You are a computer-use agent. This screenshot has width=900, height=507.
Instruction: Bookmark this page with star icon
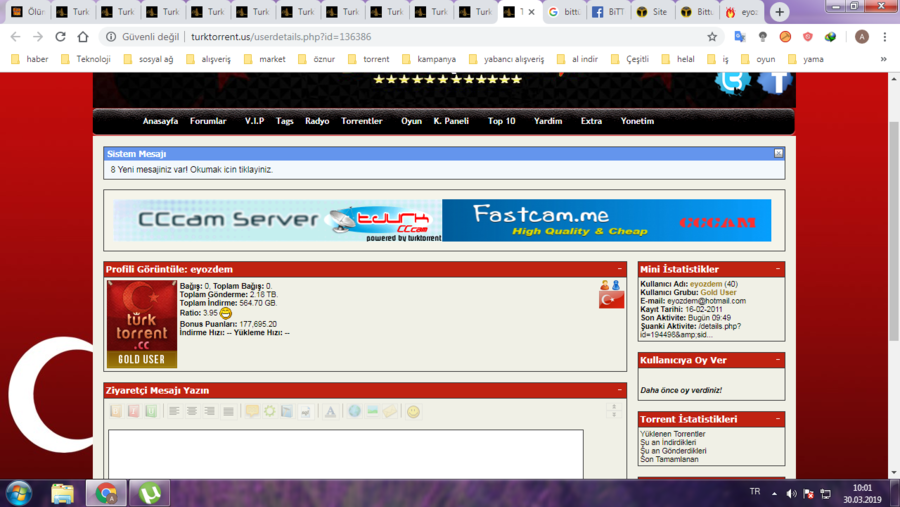pyautogui.click(x=712, y=37)
